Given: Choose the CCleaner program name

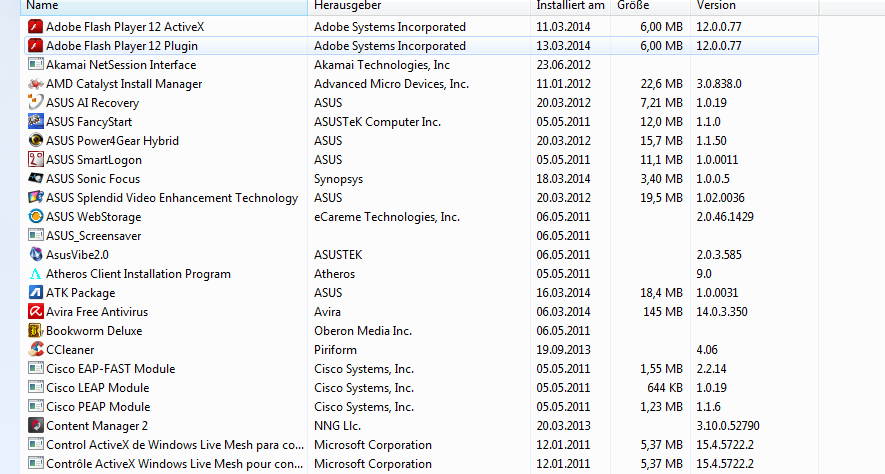Looking at the screenshot, I should point(70,350).
